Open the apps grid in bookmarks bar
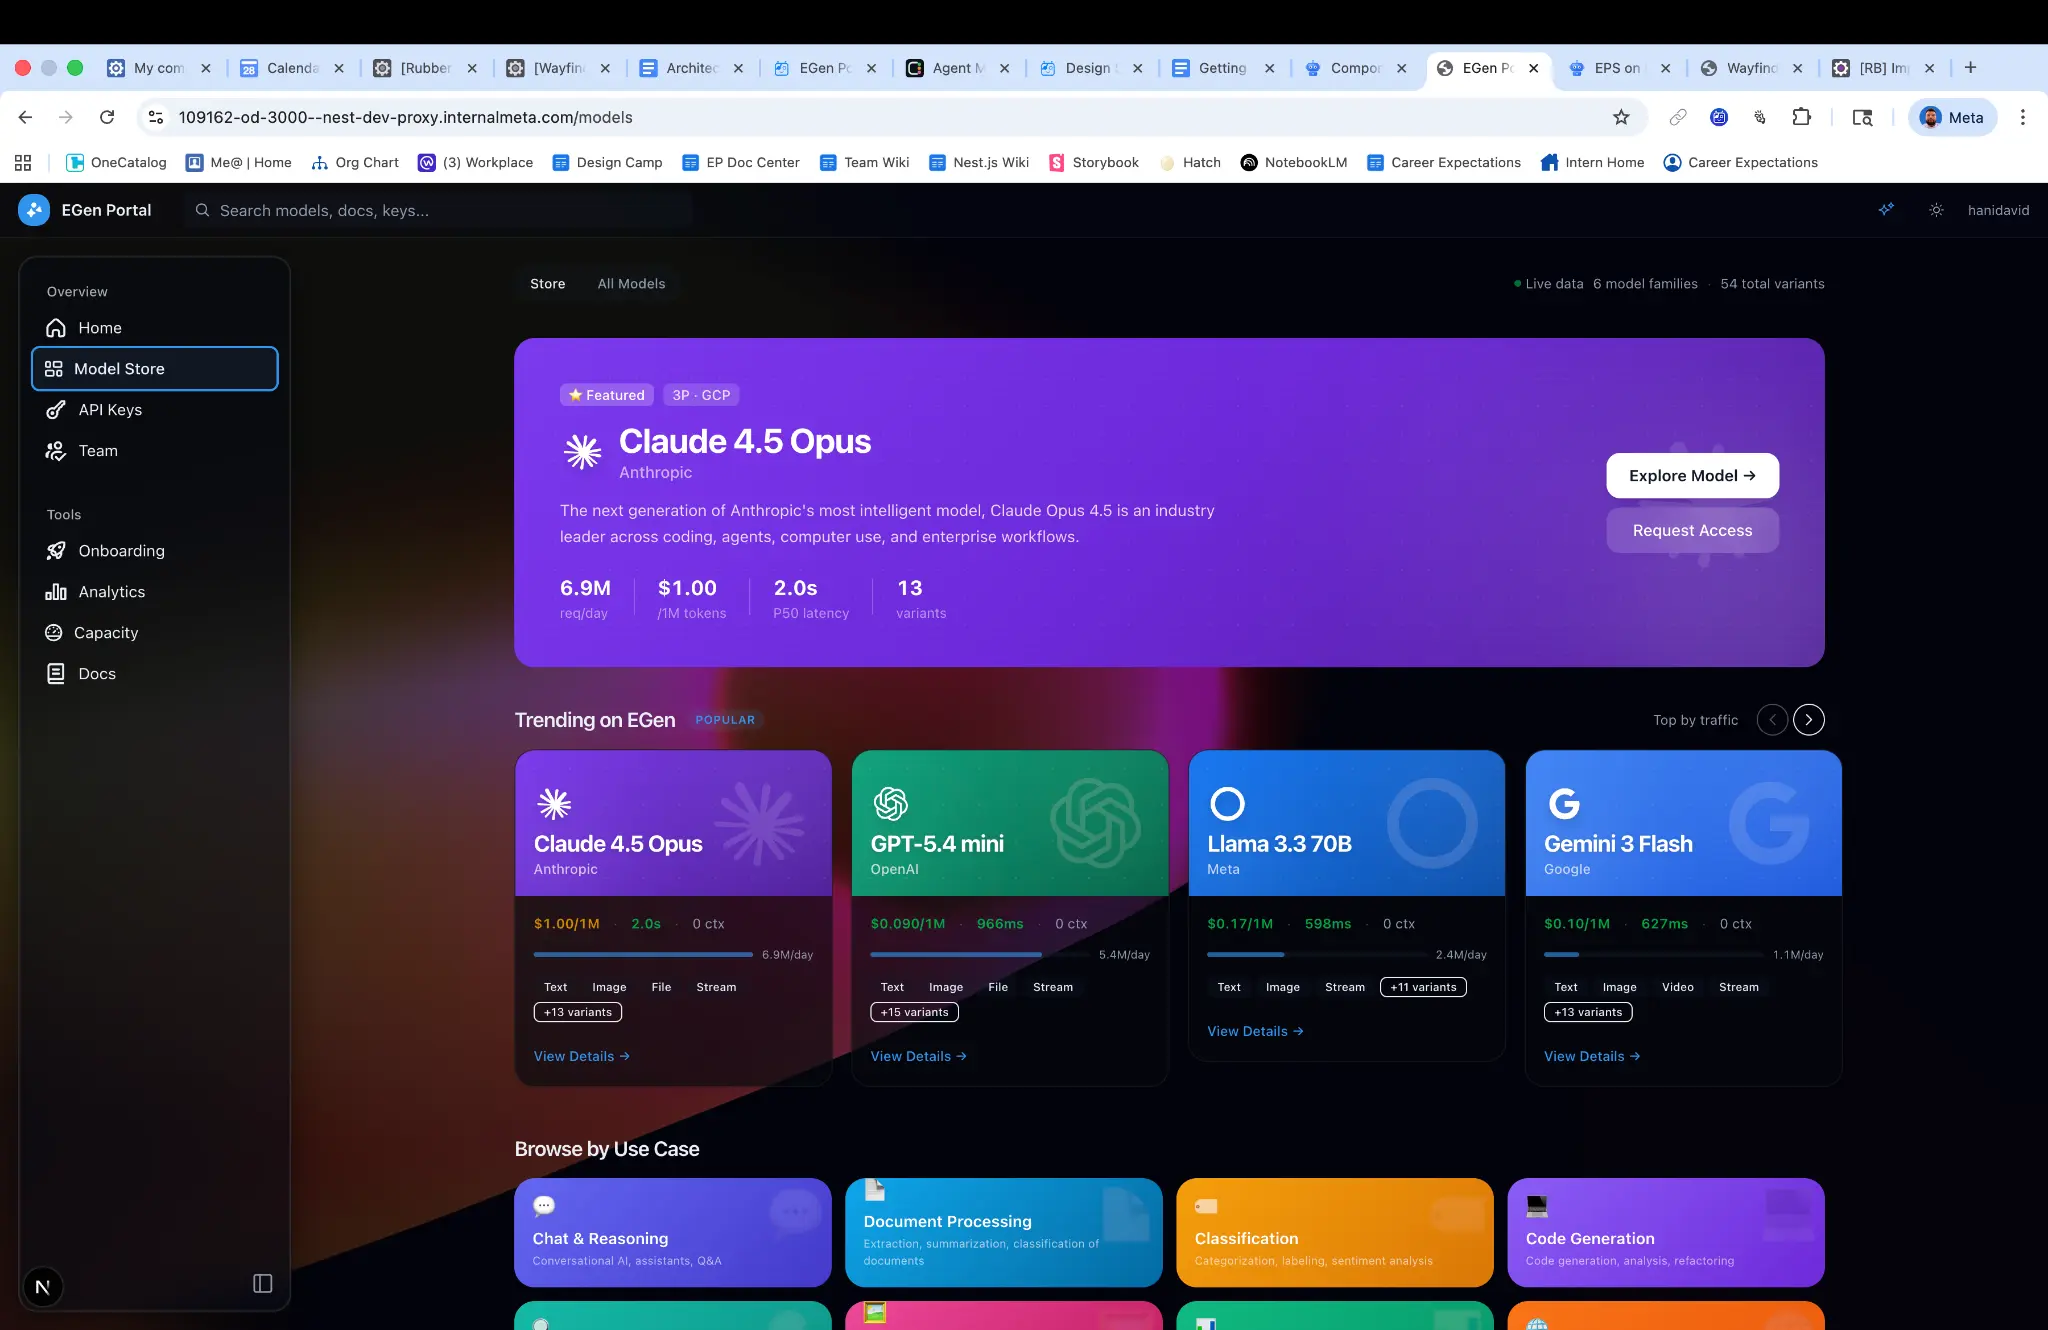This screenshot has width=2048, height=1330. point(23,162)
